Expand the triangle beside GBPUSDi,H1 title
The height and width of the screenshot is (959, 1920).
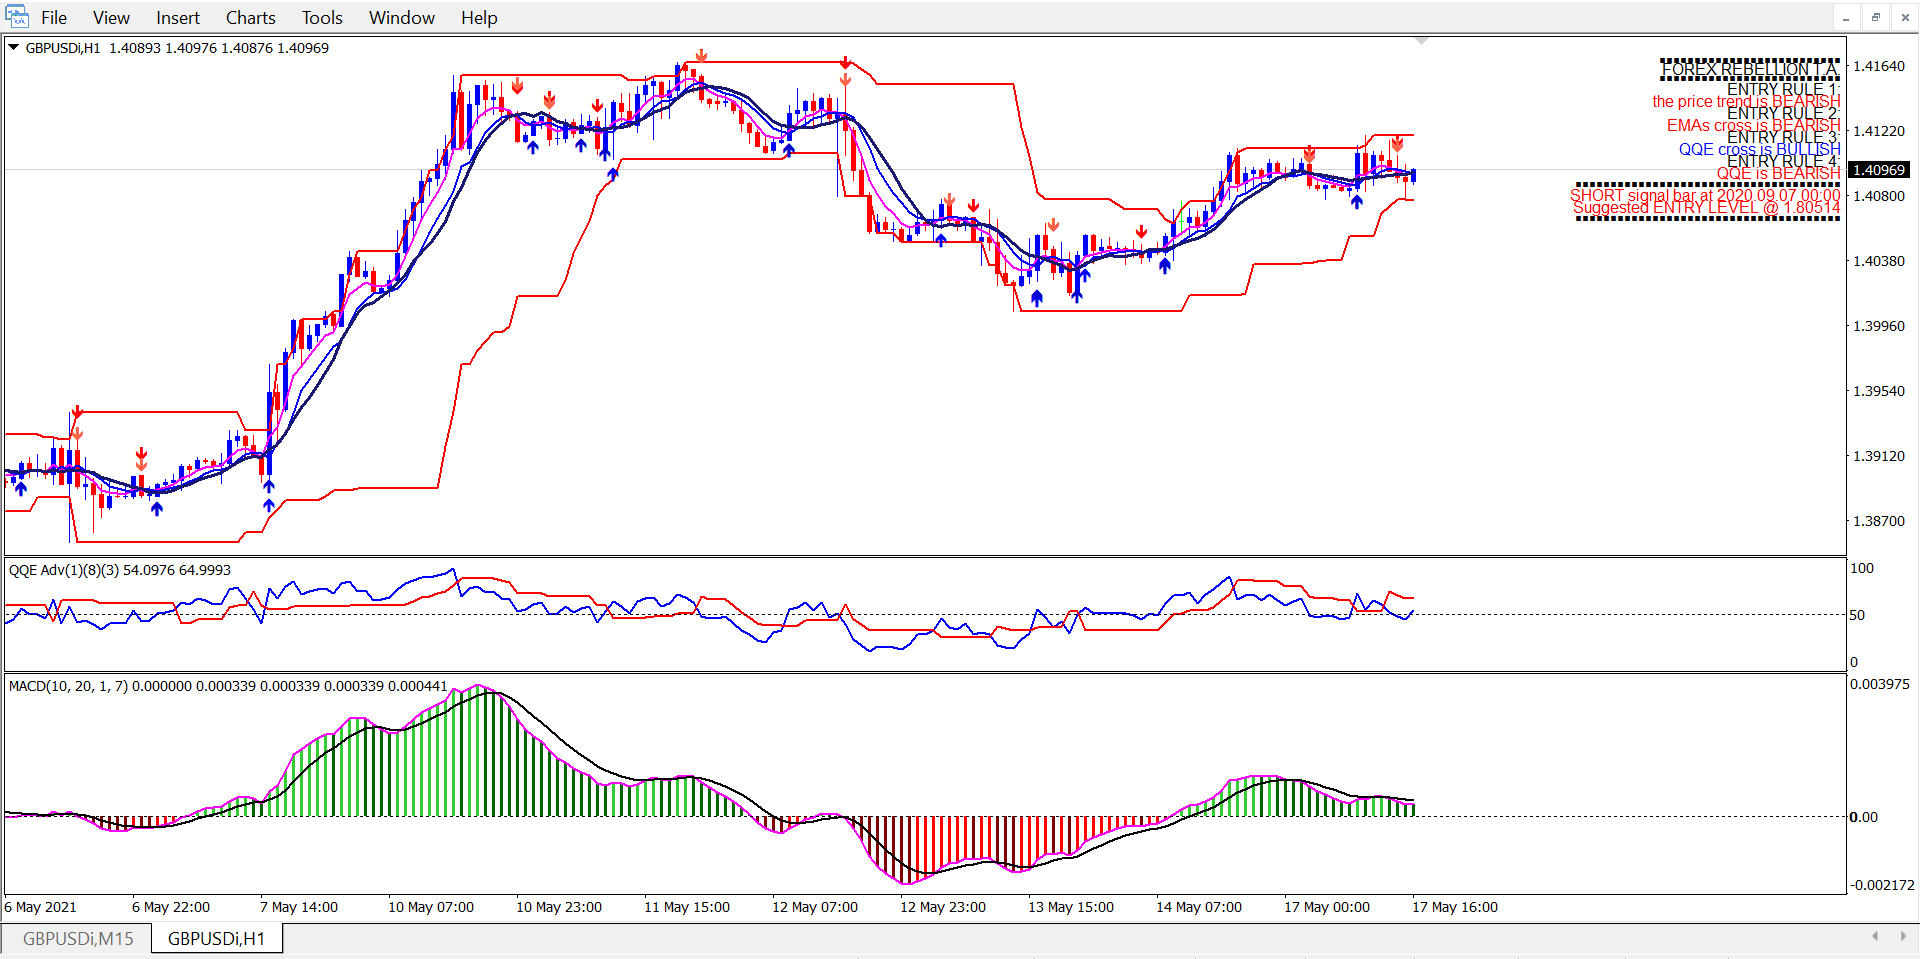pos(14,47)
